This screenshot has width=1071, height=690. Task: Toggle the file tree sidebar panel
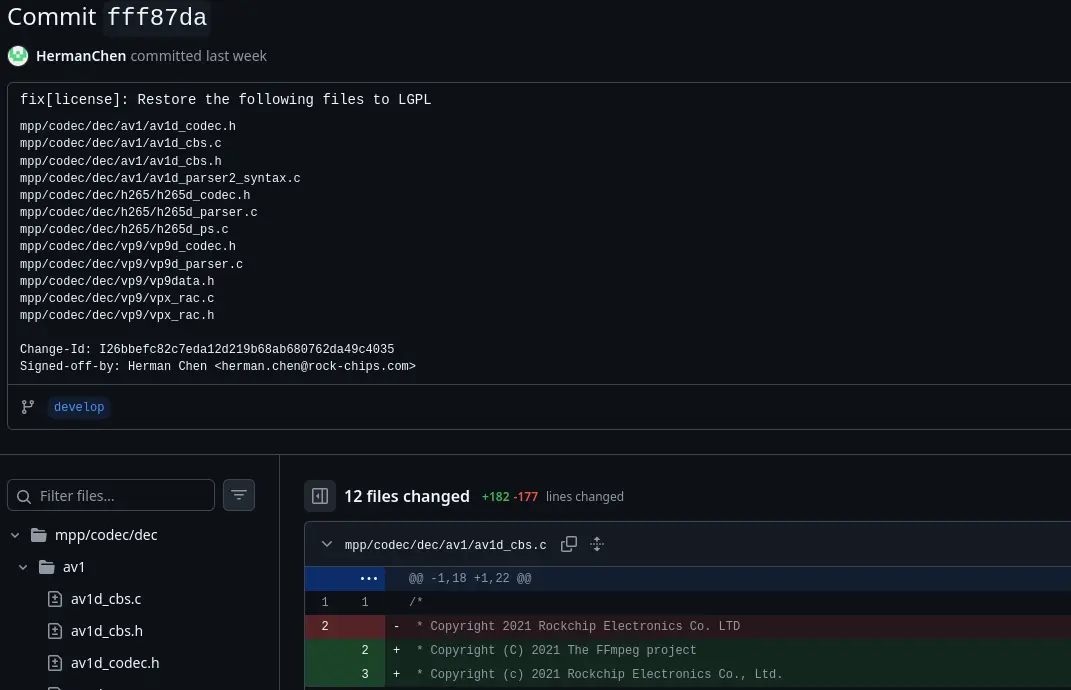coord(320,496)
